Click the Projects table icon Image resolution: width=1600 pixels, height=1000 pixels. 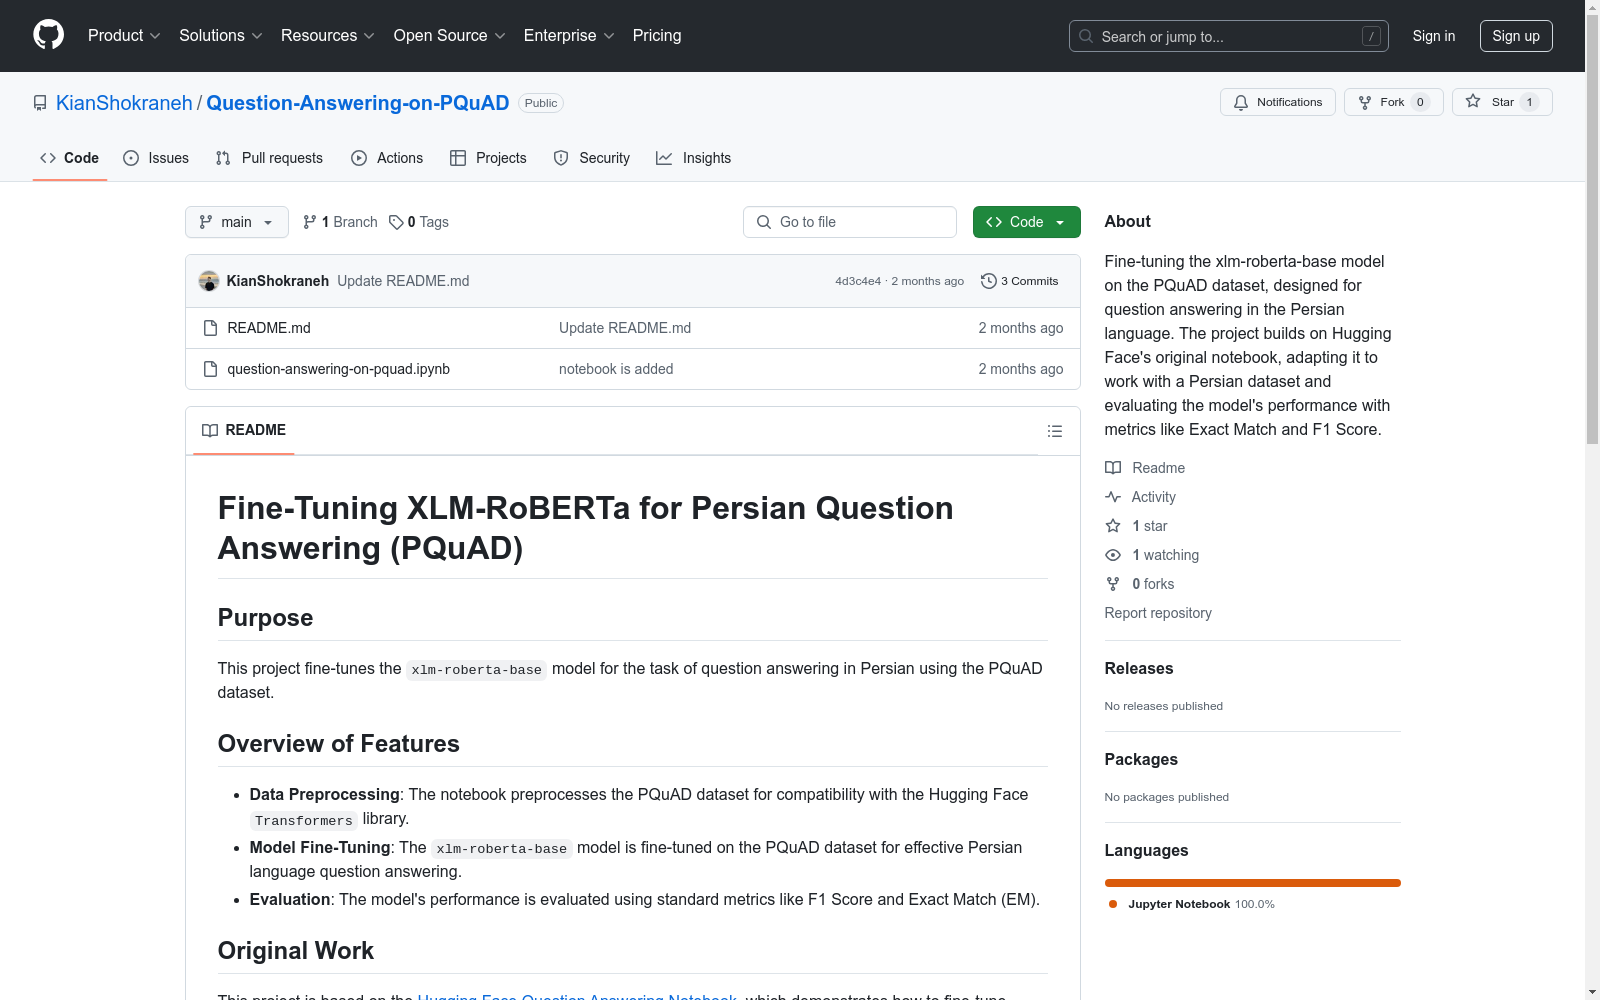(458, 158)
